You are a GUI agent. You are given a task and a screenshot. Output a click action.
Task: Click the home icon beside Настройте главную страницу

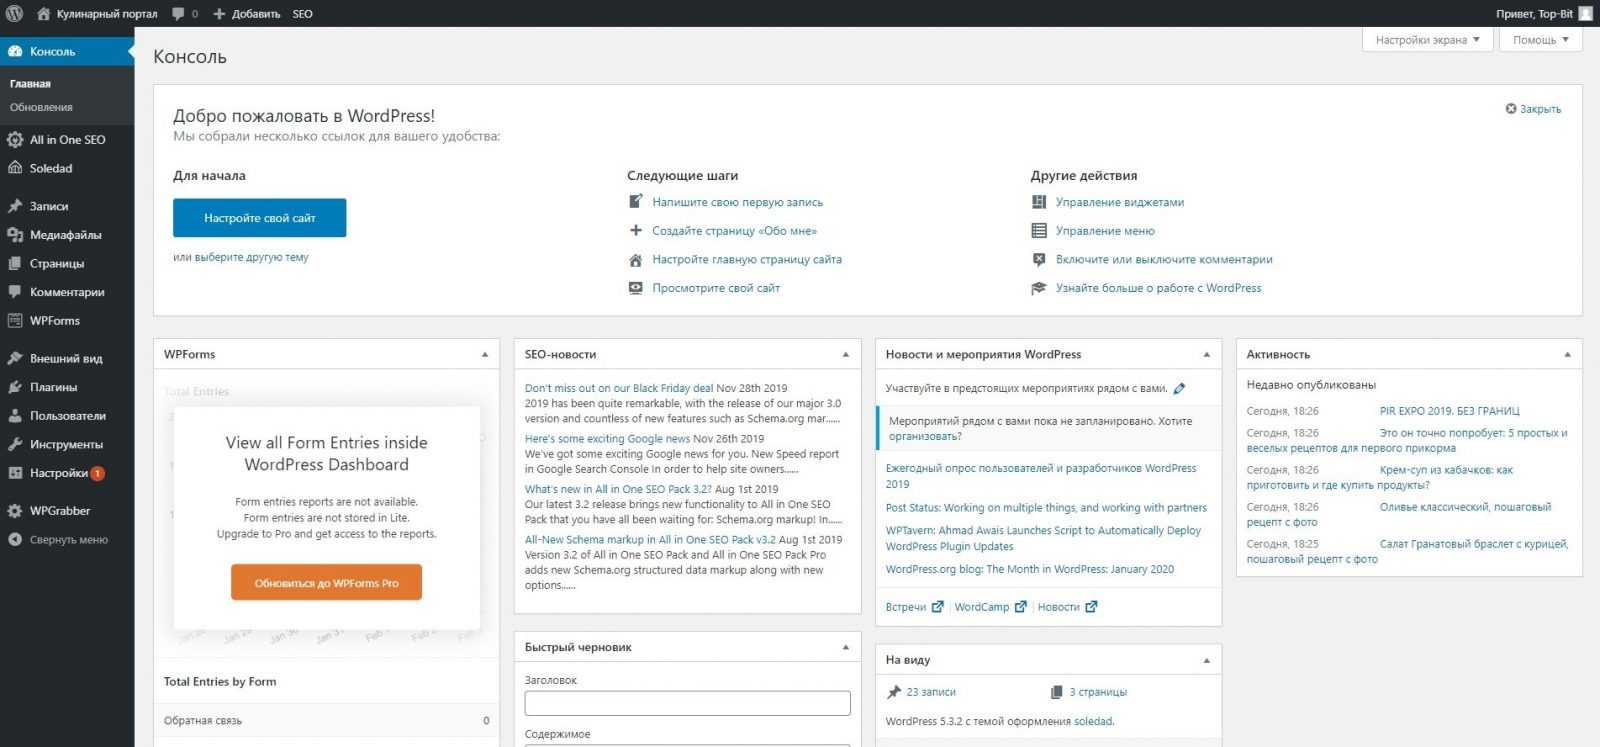click(635, 259)
